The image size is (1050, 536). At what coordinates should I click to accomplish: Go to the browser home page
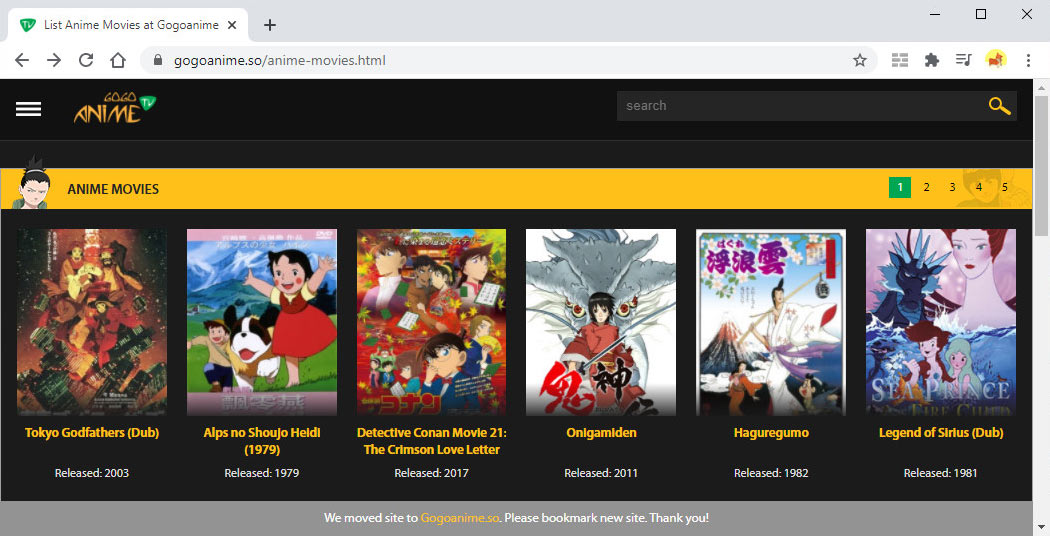pos(118,60)
